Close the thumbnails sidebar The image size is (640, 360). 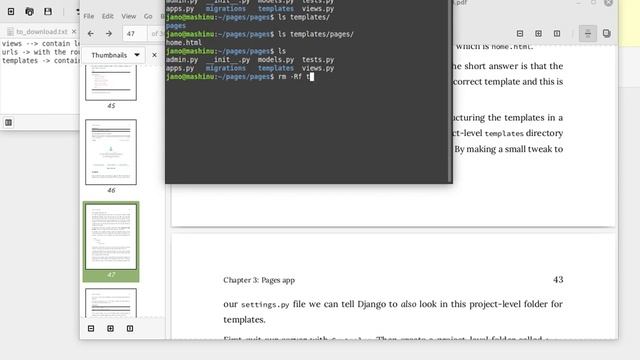tap(154, 55)
